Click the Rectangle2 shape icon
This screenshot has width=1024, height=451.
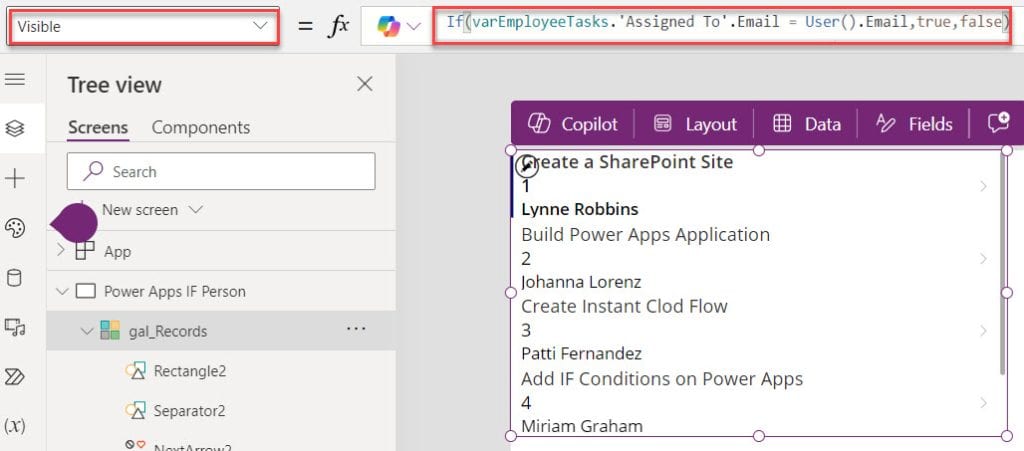pyautogui.click(x=135, y=371)
